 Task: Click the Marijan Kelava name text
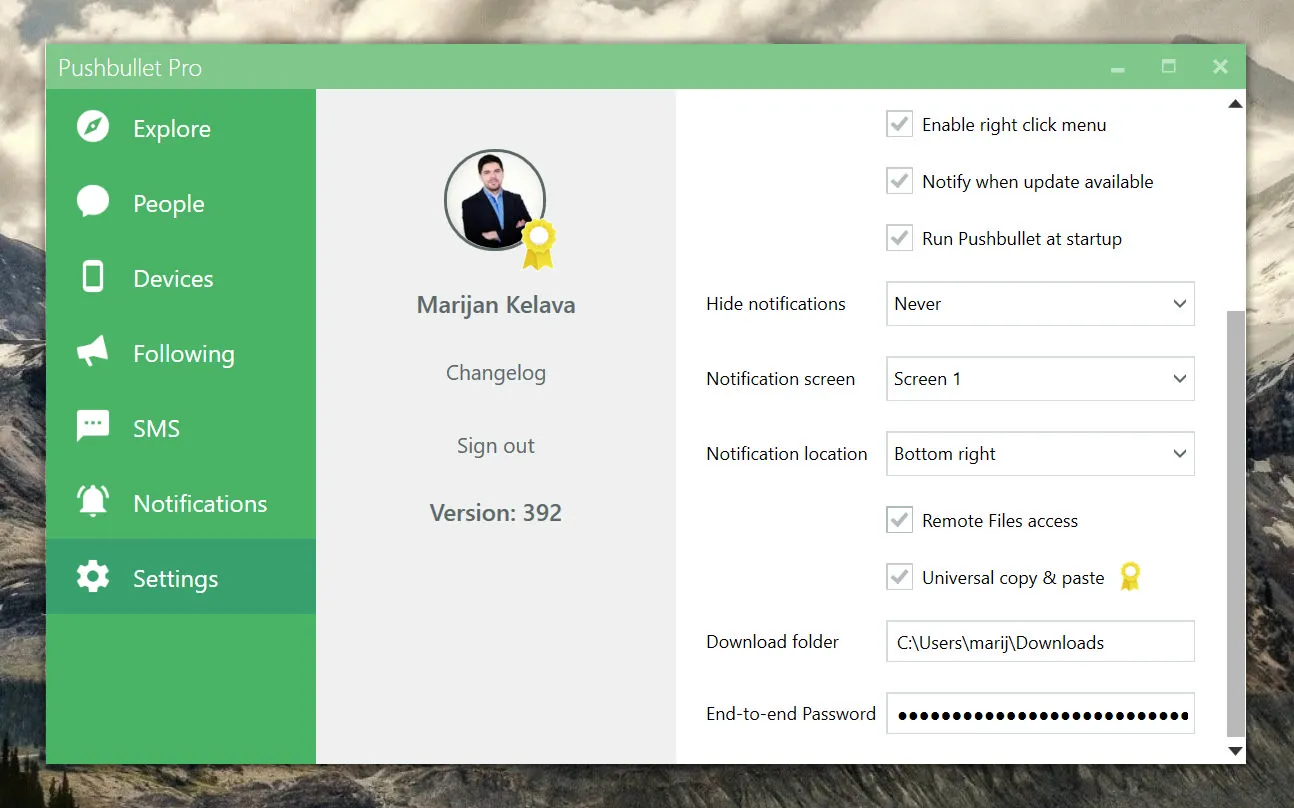click(496, 305)
